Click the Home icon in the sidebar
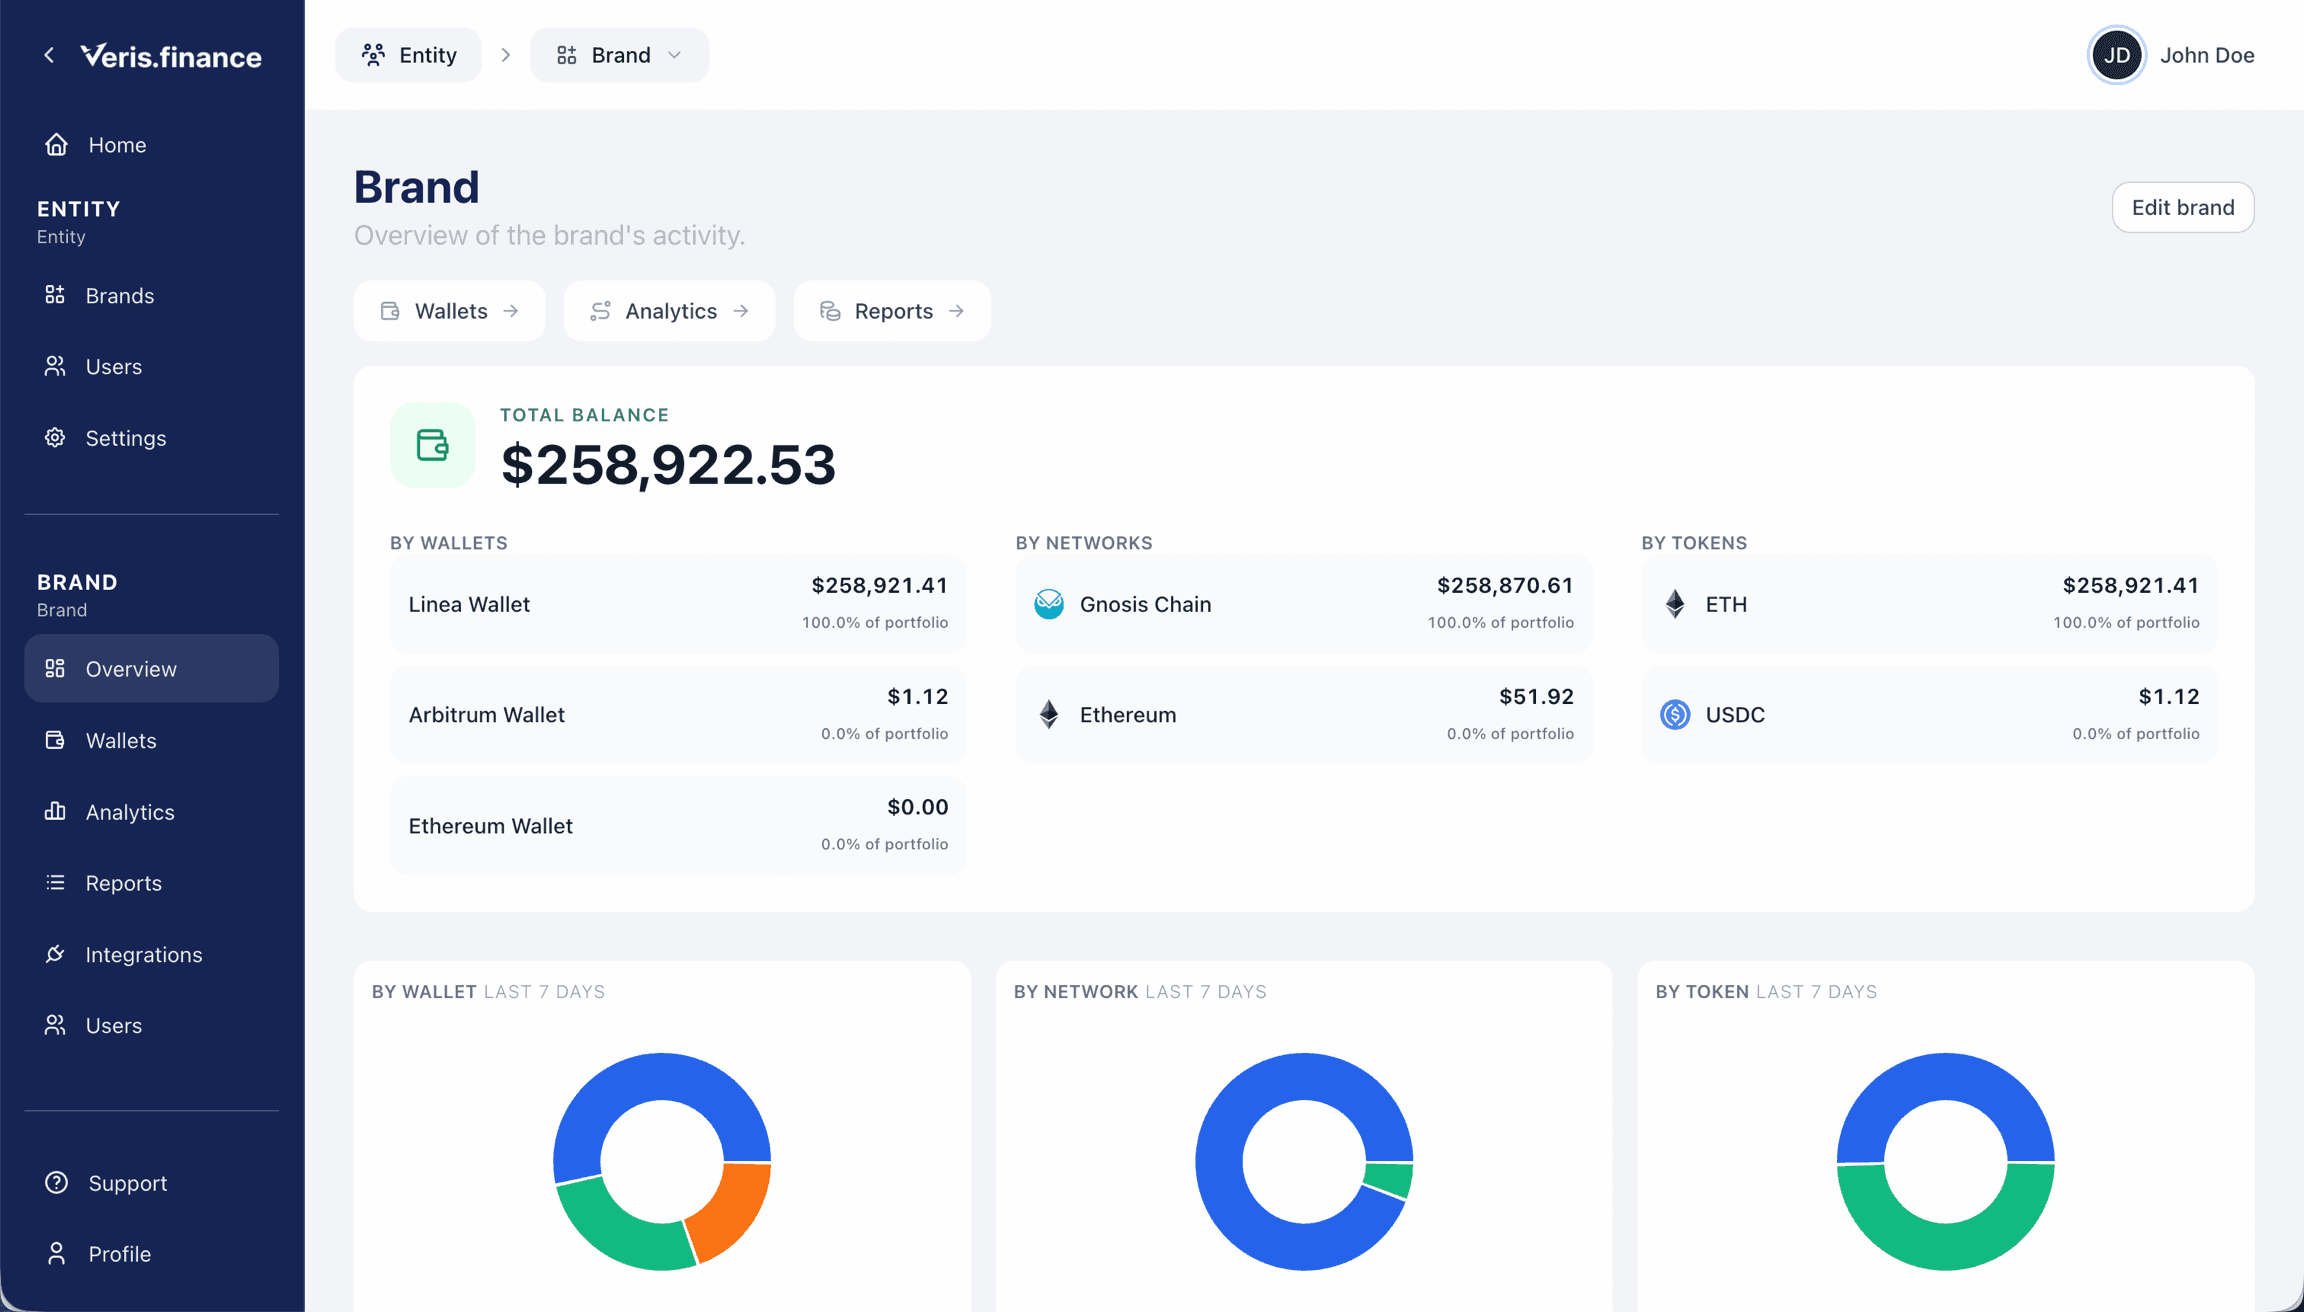This screenshot has height=1312, width=2304. coord(56,144)
